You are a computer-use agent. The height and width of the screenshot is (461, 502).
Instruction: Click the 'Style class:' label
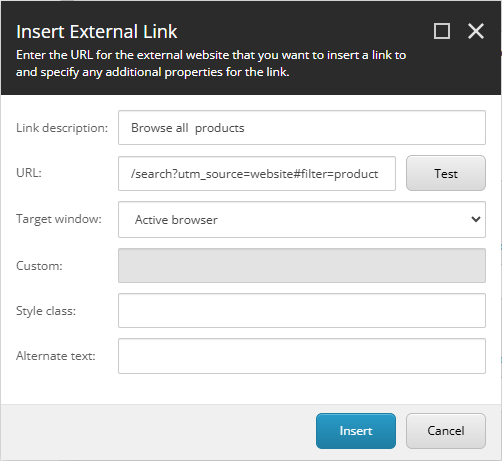[46, 311]
